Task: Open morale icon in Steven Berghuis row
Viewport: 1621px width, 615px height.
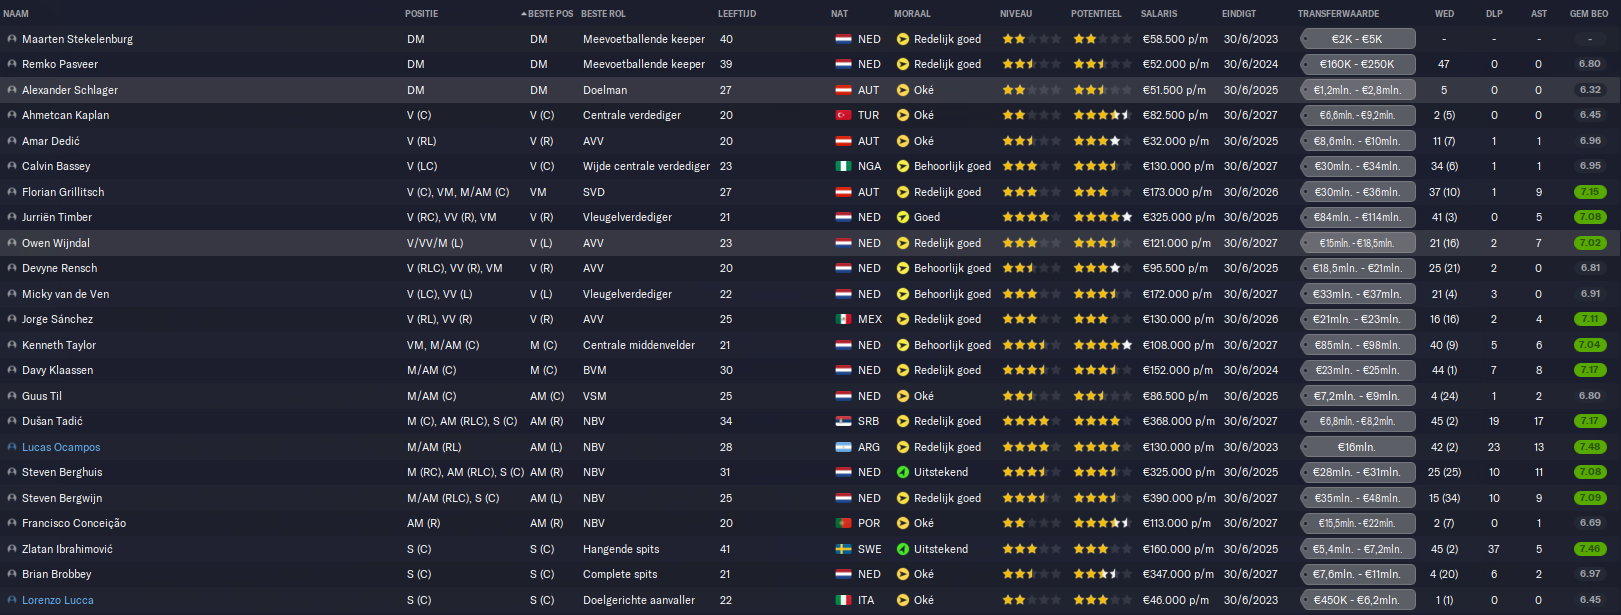Action: pos(903,472)
